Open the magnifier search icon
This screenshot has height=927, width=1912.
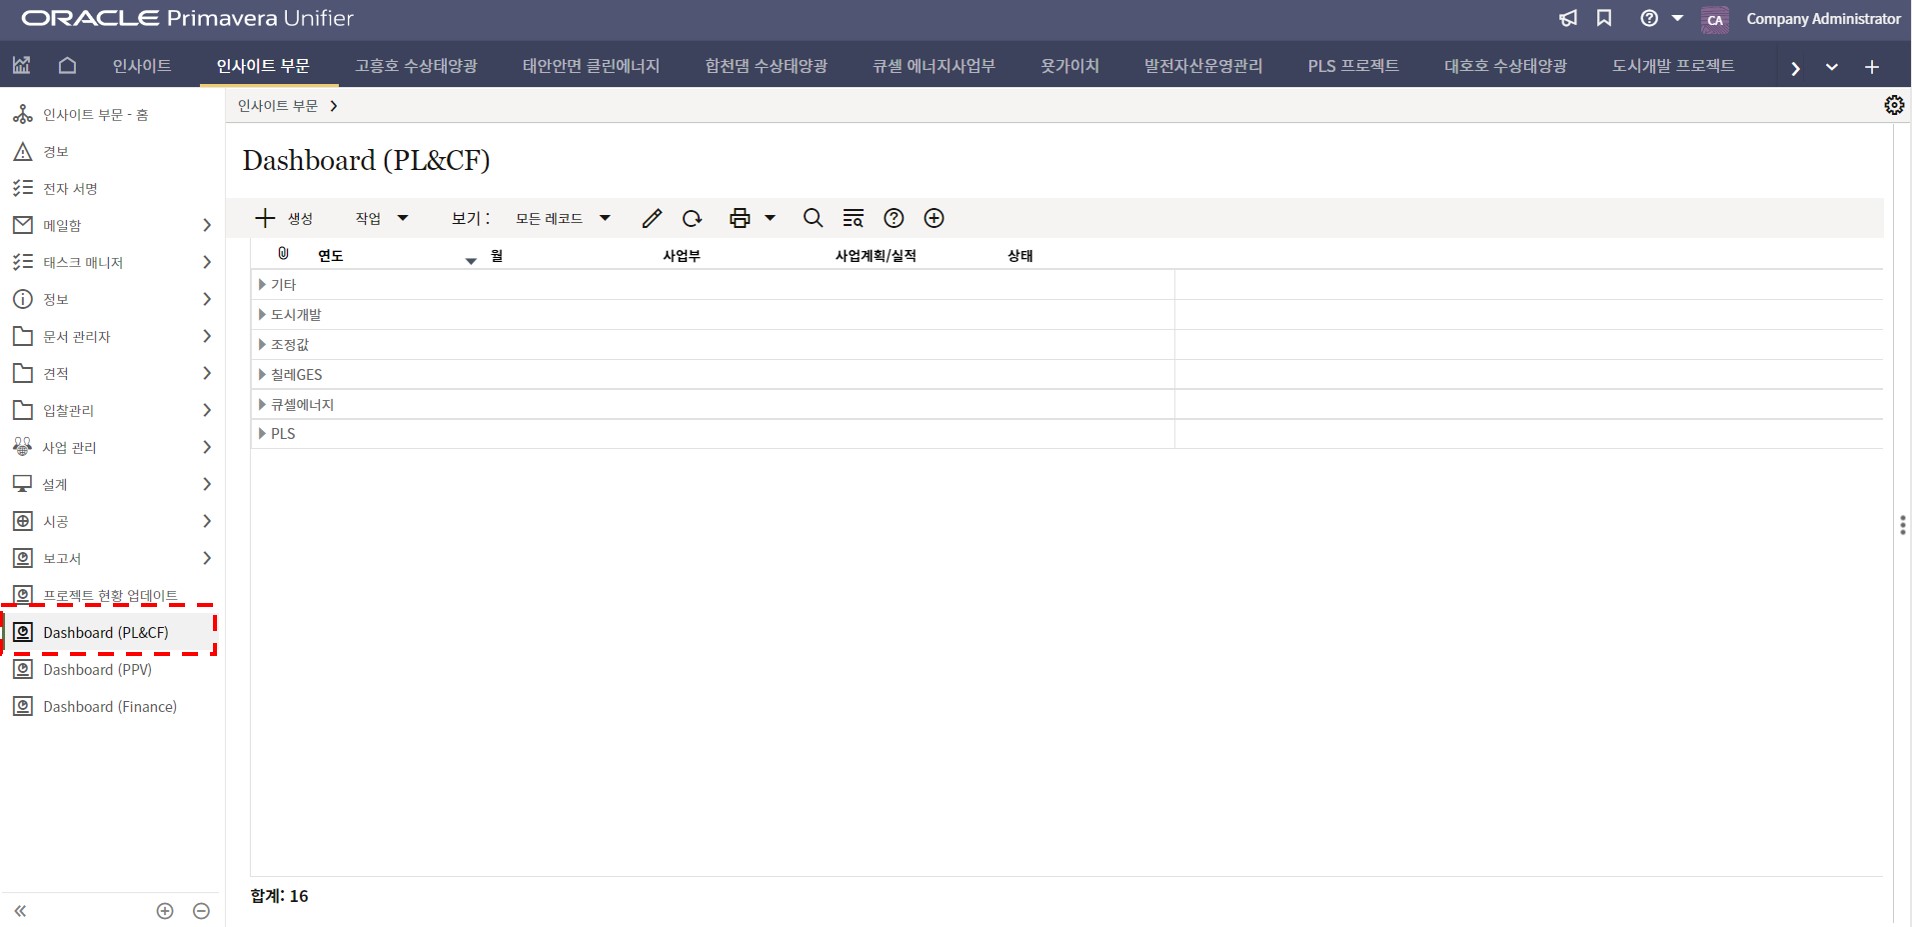point(813,218)
